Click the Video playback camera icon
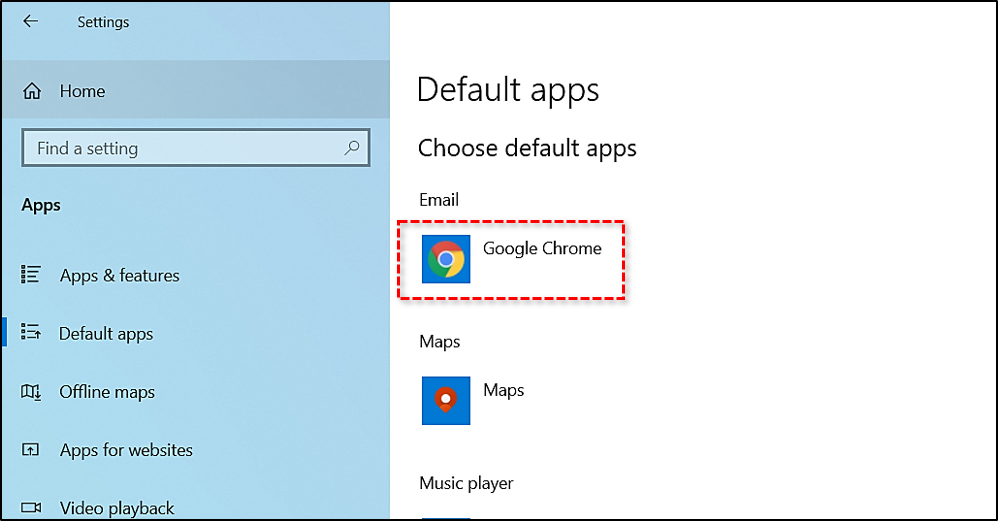Screen dimensions: 998x521 pos(31,508)
